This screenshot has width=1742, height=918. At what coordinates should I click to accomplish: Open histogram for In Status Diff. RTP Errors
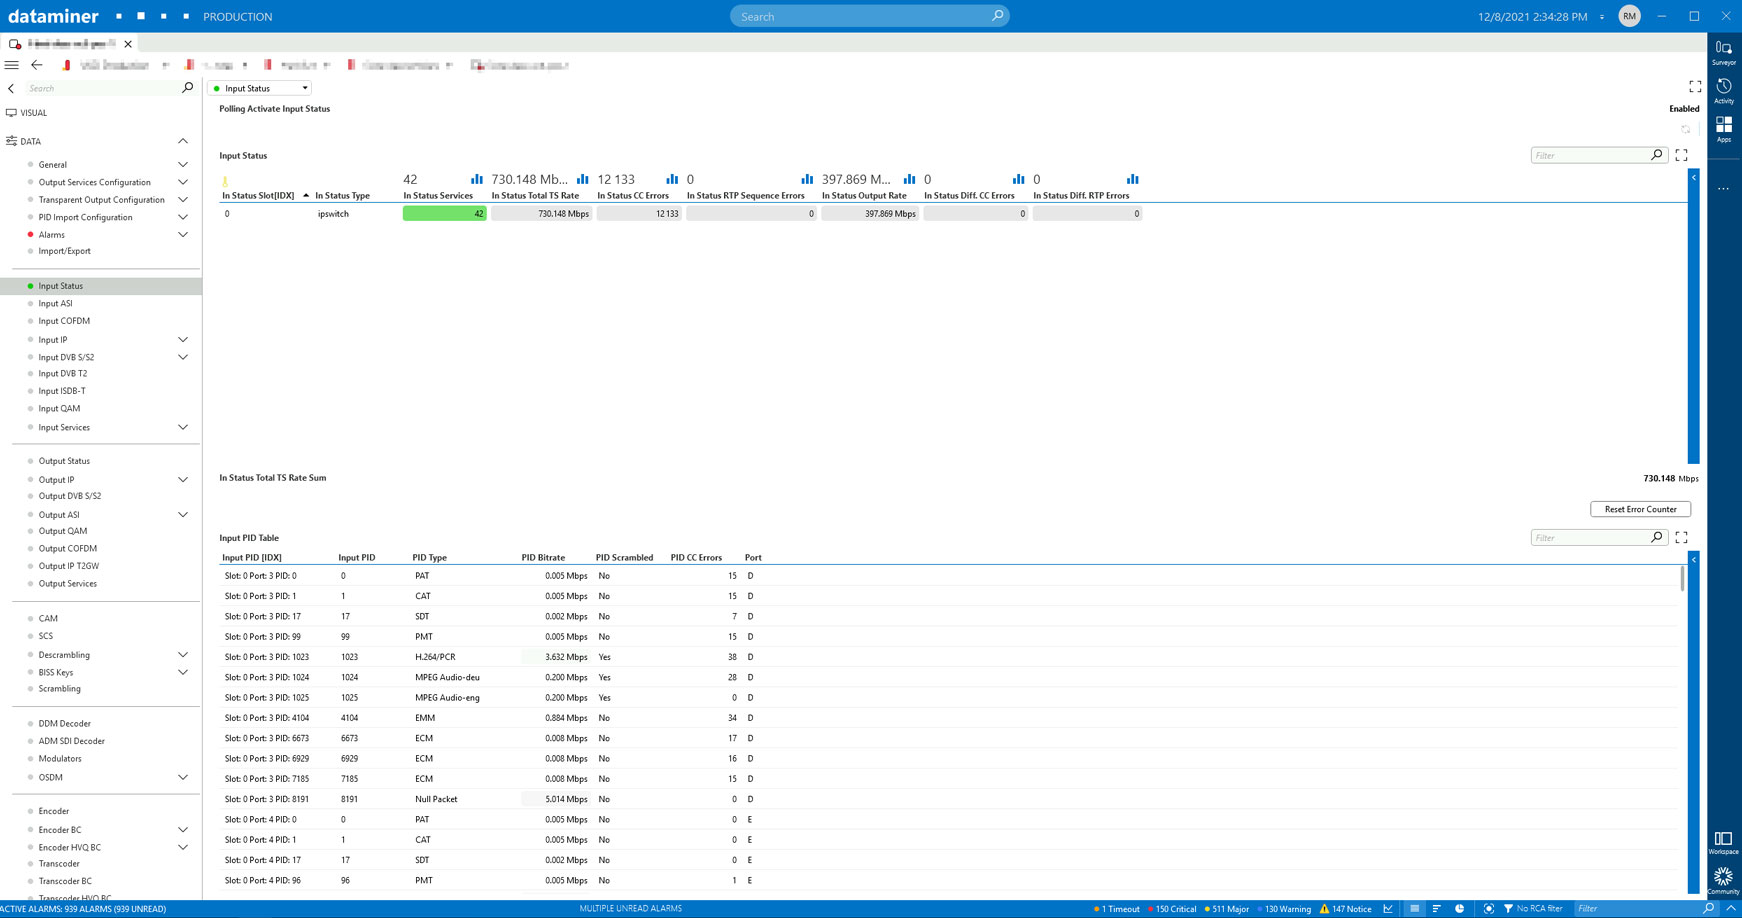(1132, 179)
